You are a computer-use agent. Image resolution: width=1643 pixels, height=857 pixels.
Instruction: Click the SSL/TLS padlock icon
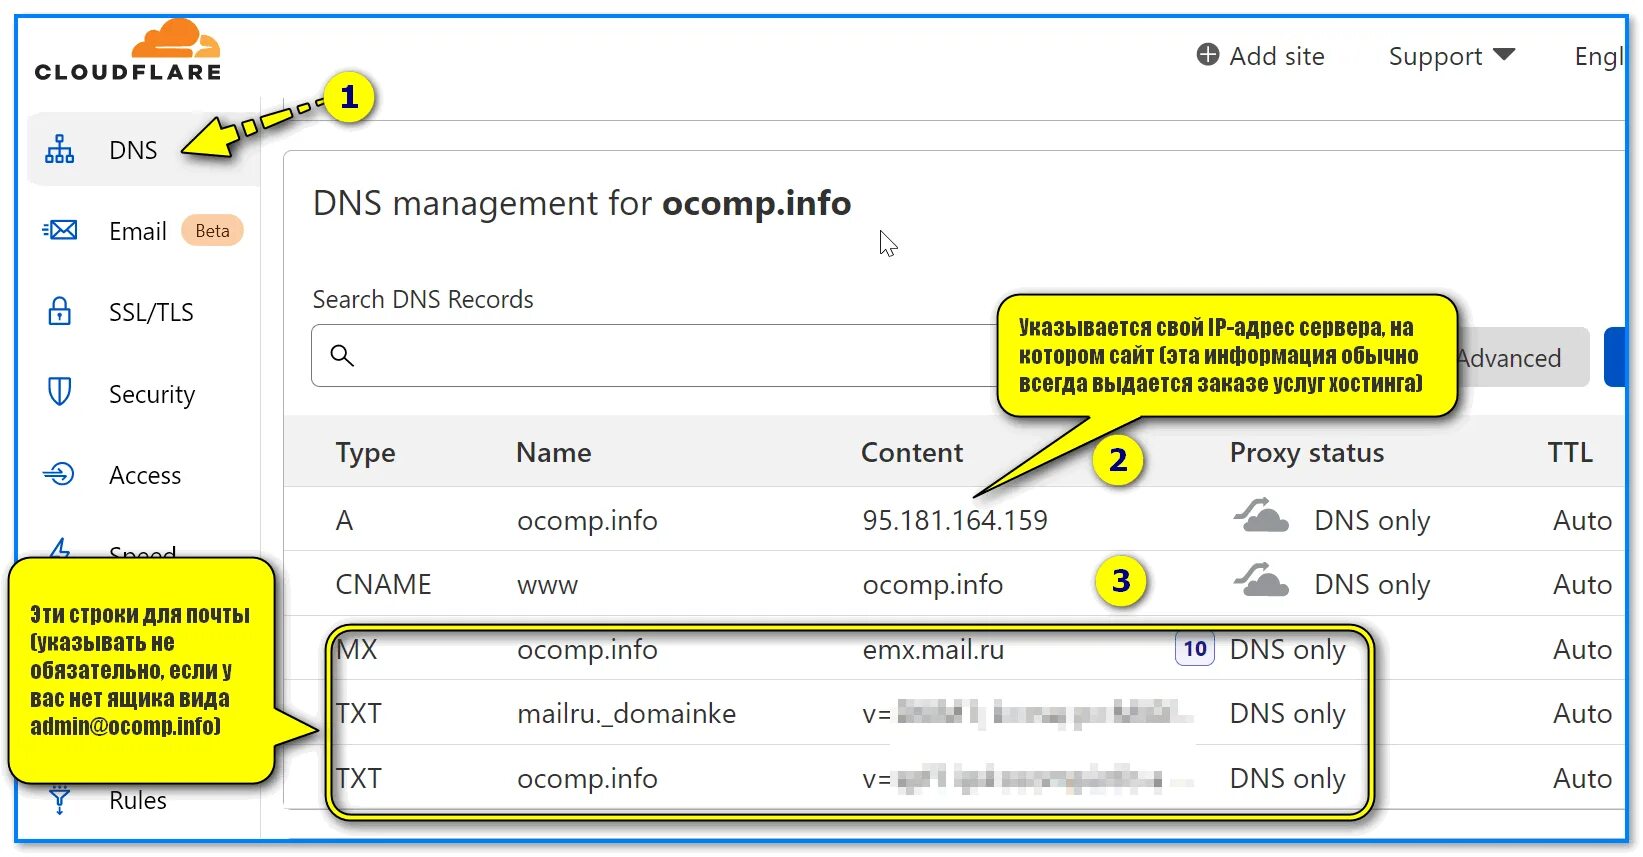(x=60, y=311)
